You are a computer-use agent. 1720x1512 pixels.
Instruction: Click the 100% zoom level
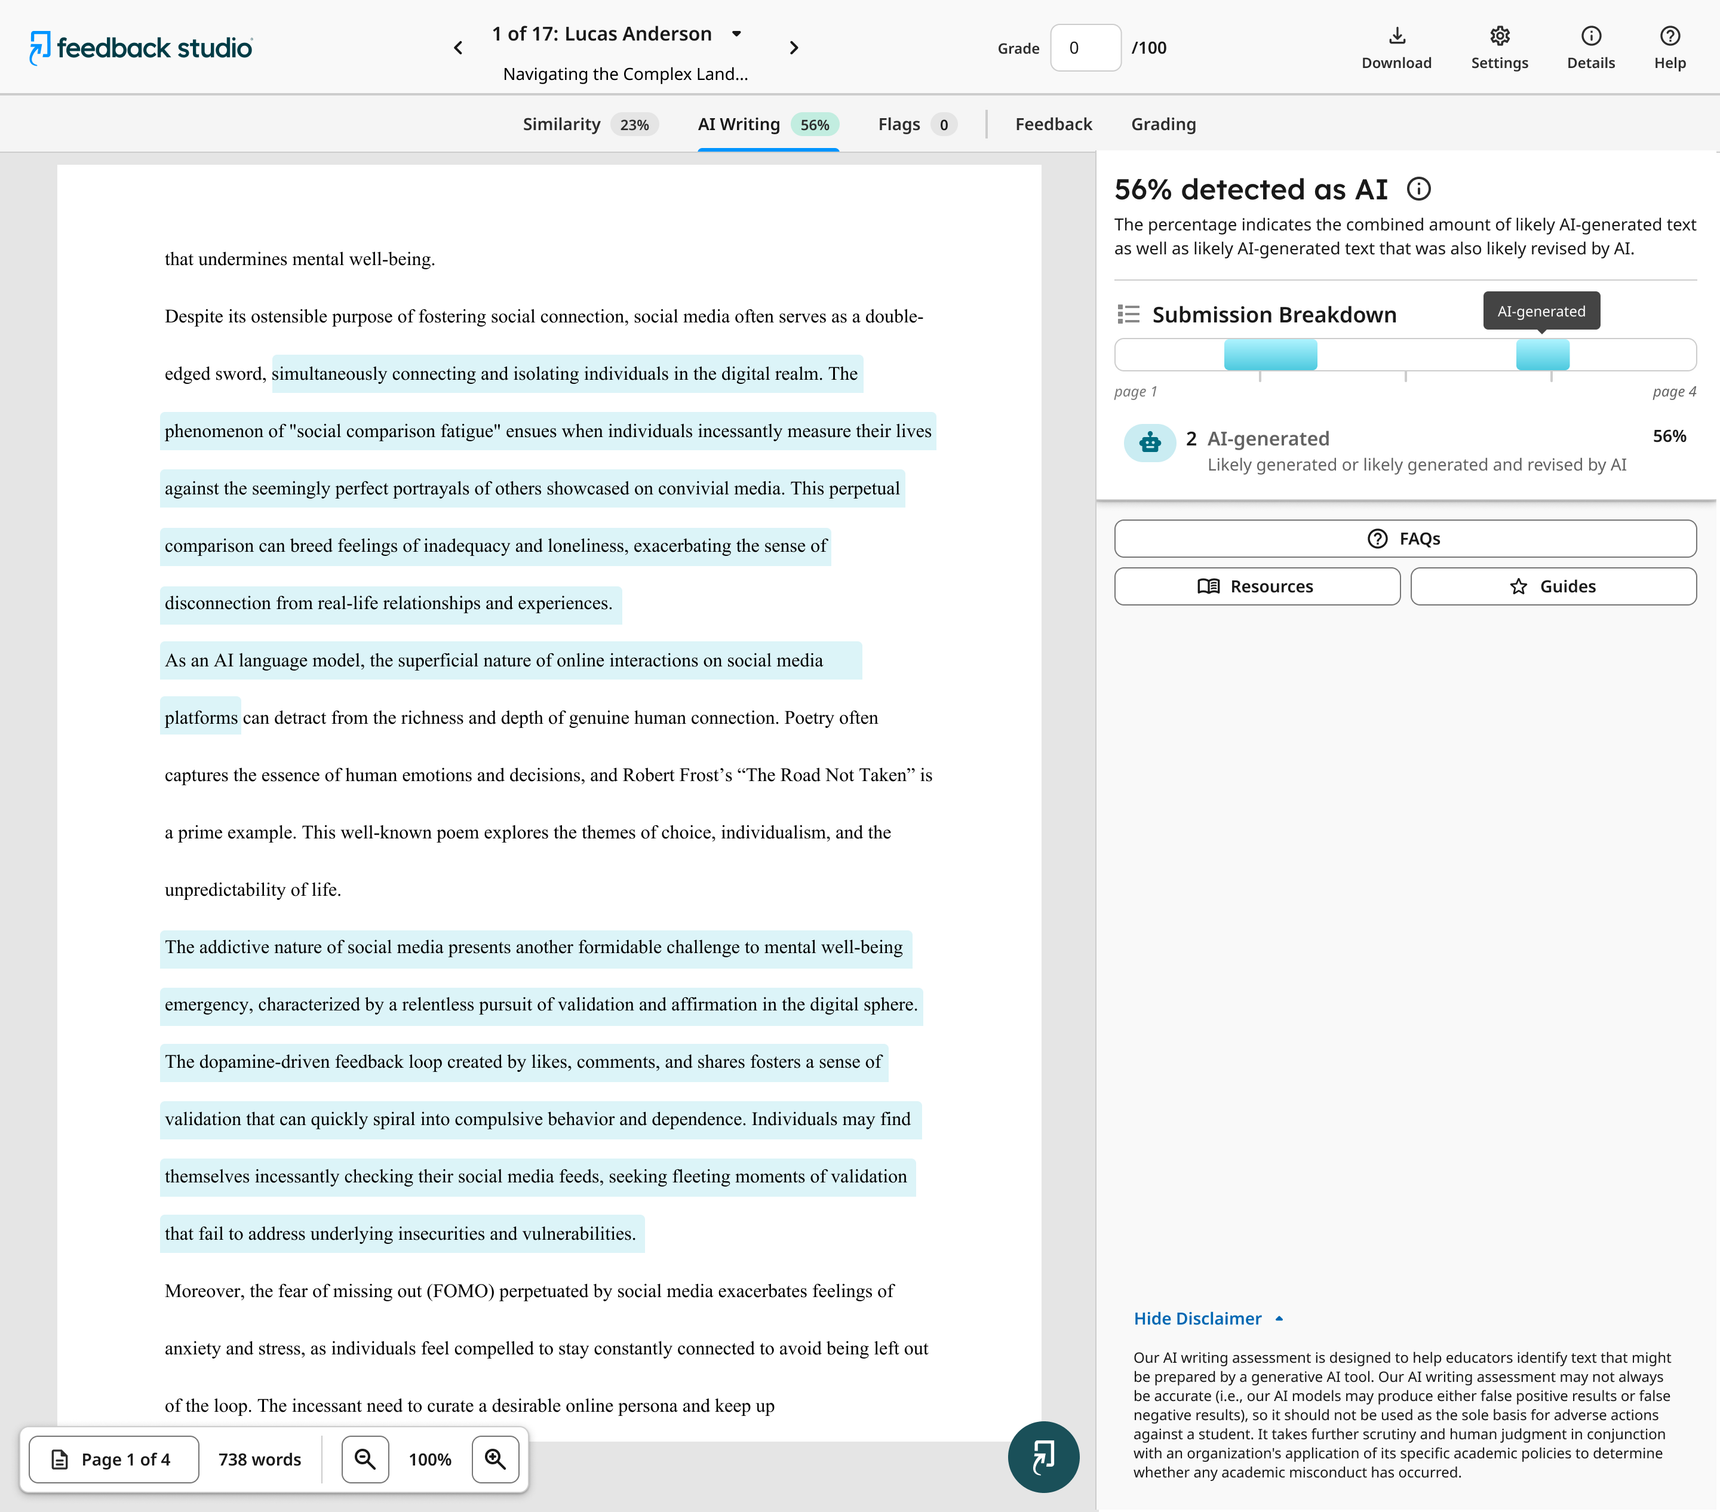[430, 1459]
